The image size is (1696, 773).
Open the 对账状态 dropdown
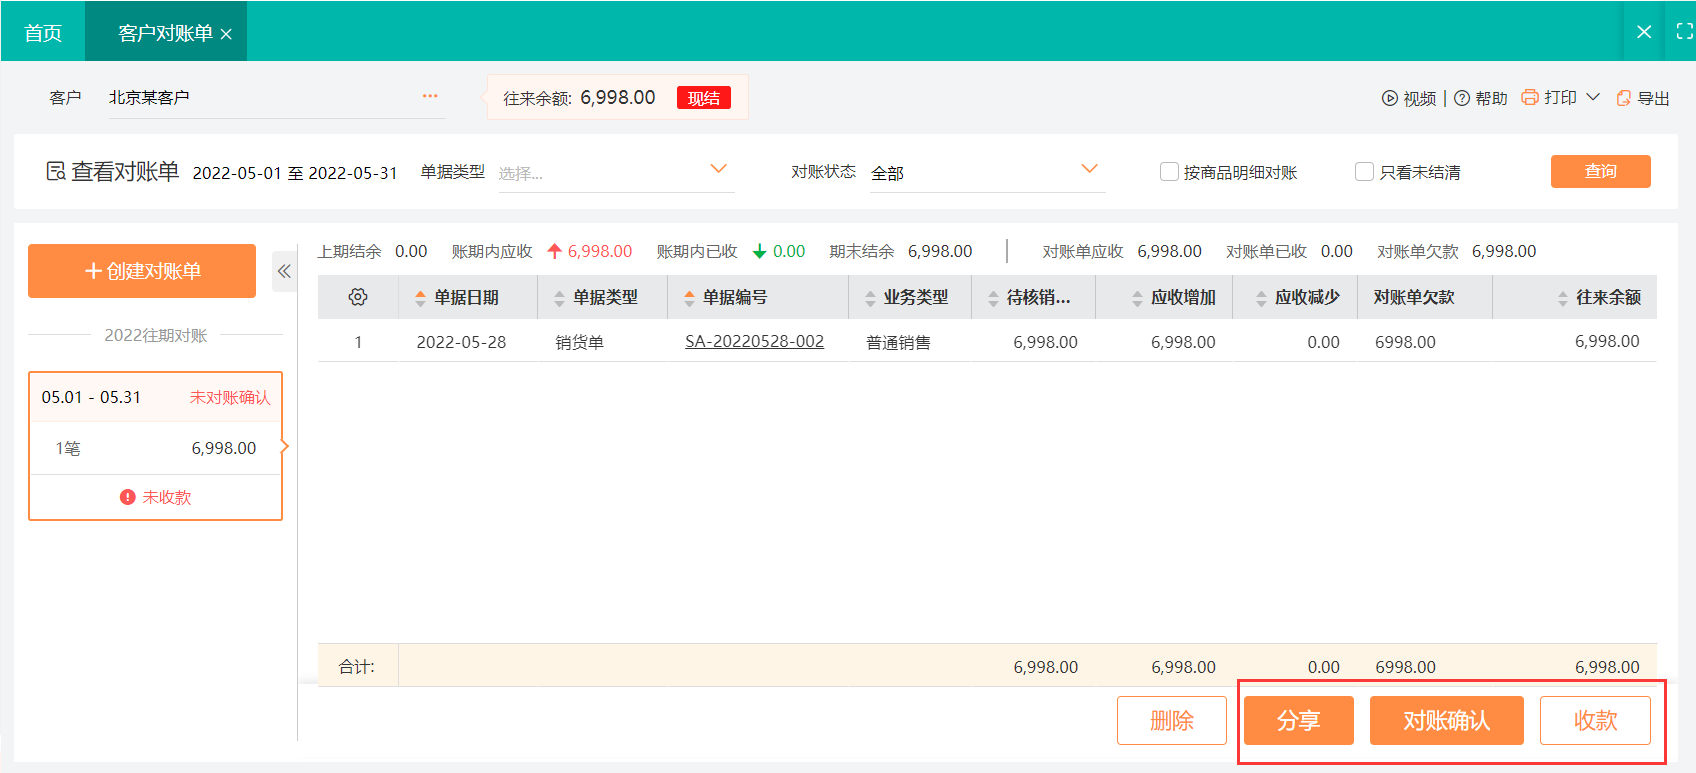(x=1089, y=169)
